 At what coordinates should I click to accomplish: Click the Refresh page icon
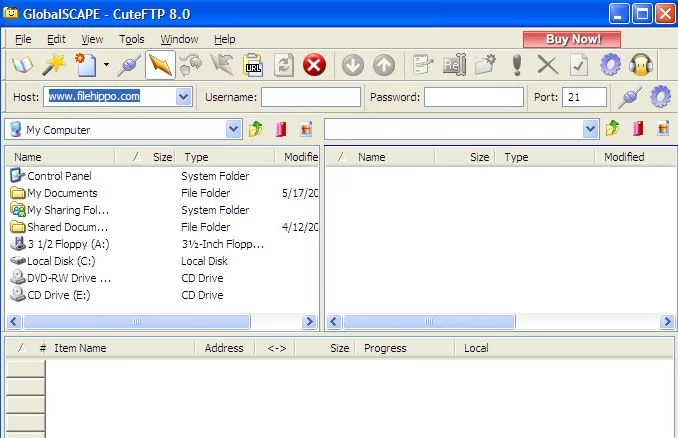[x=284, y=65]
